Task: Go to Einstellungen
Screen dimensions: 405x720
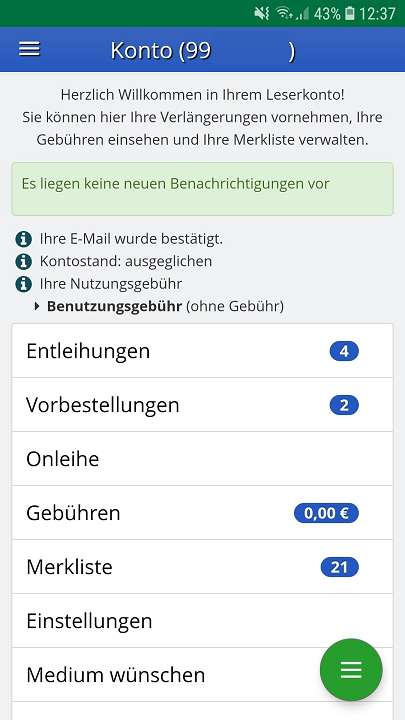Action: 202,621
